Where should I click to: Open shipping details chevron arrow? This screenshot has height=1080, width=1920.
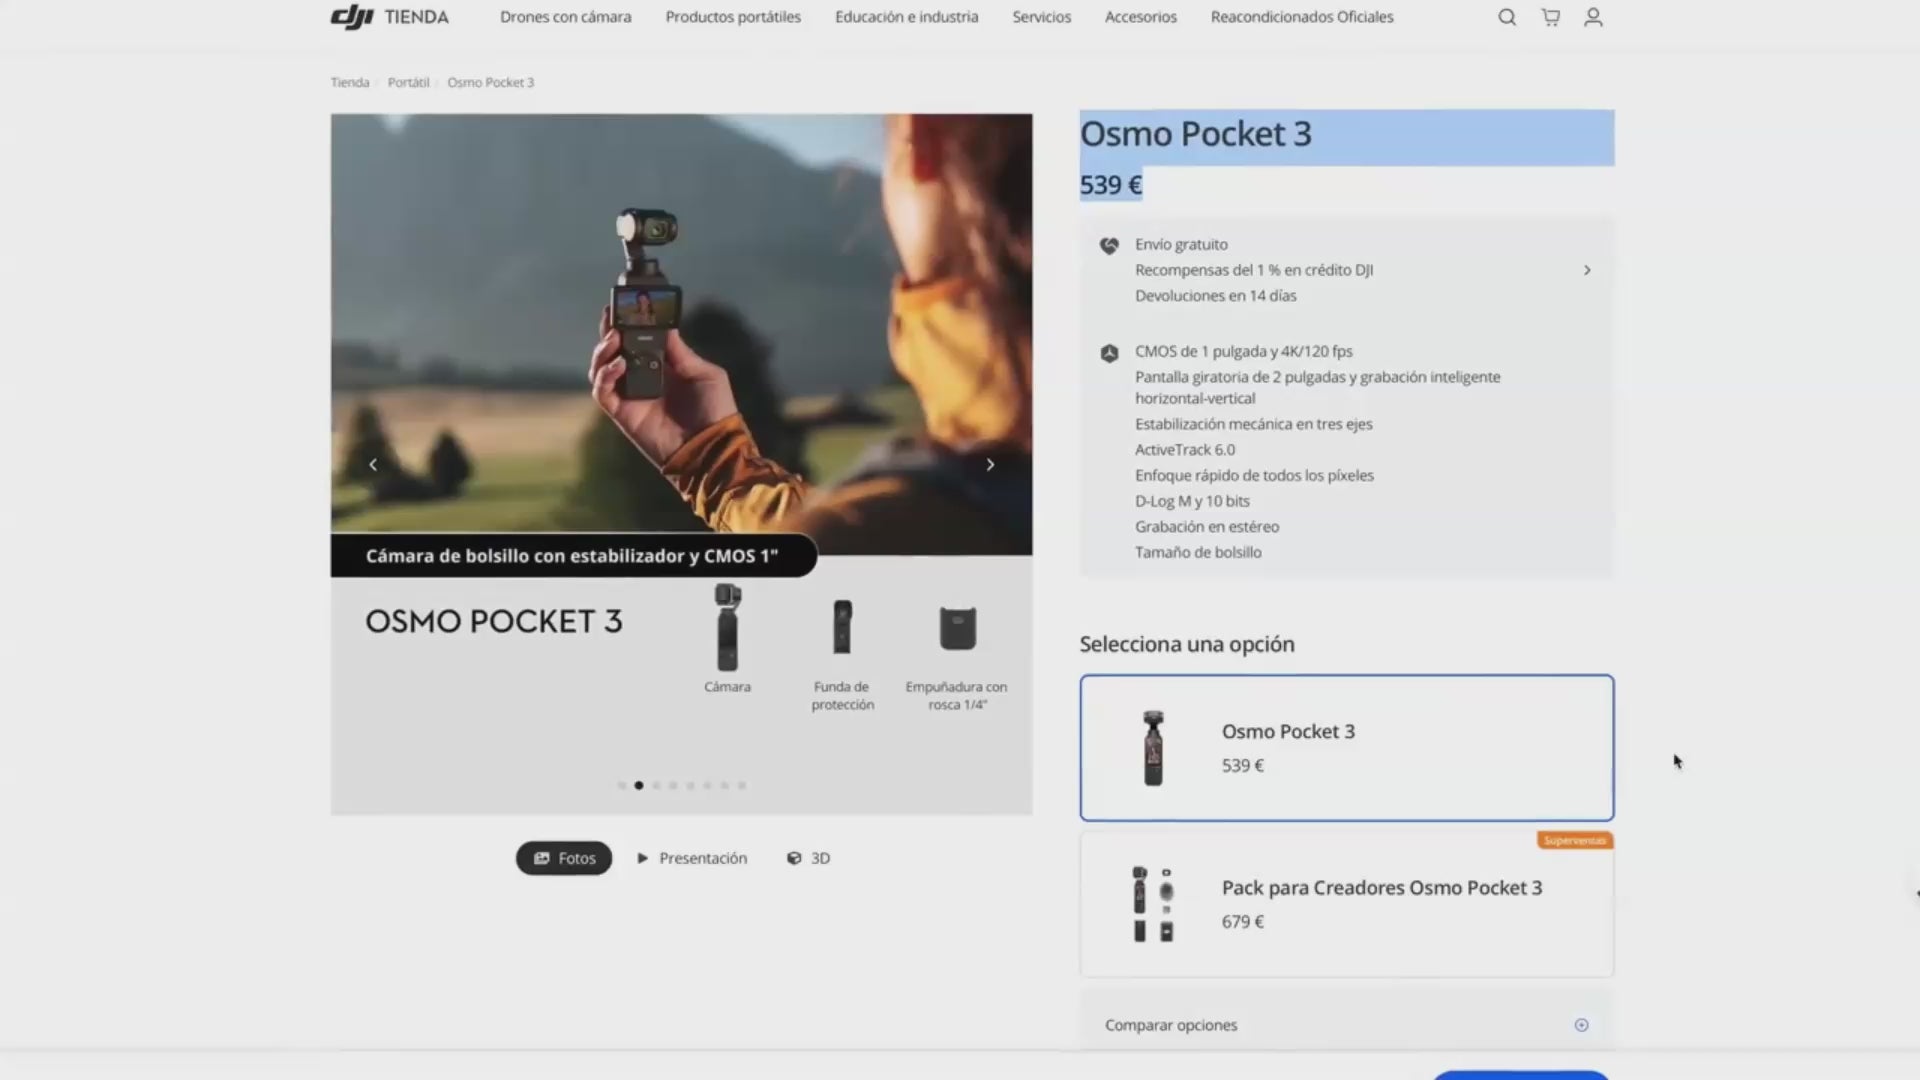1587,270
